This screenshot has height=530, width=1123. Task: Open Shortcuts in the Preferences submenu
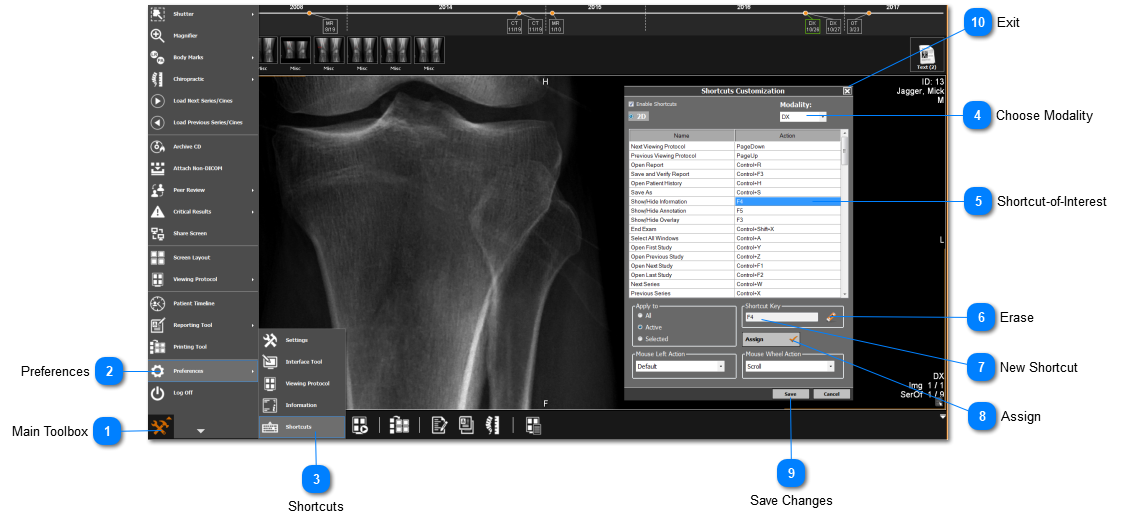pyautogui.click(x=300, y=427)
